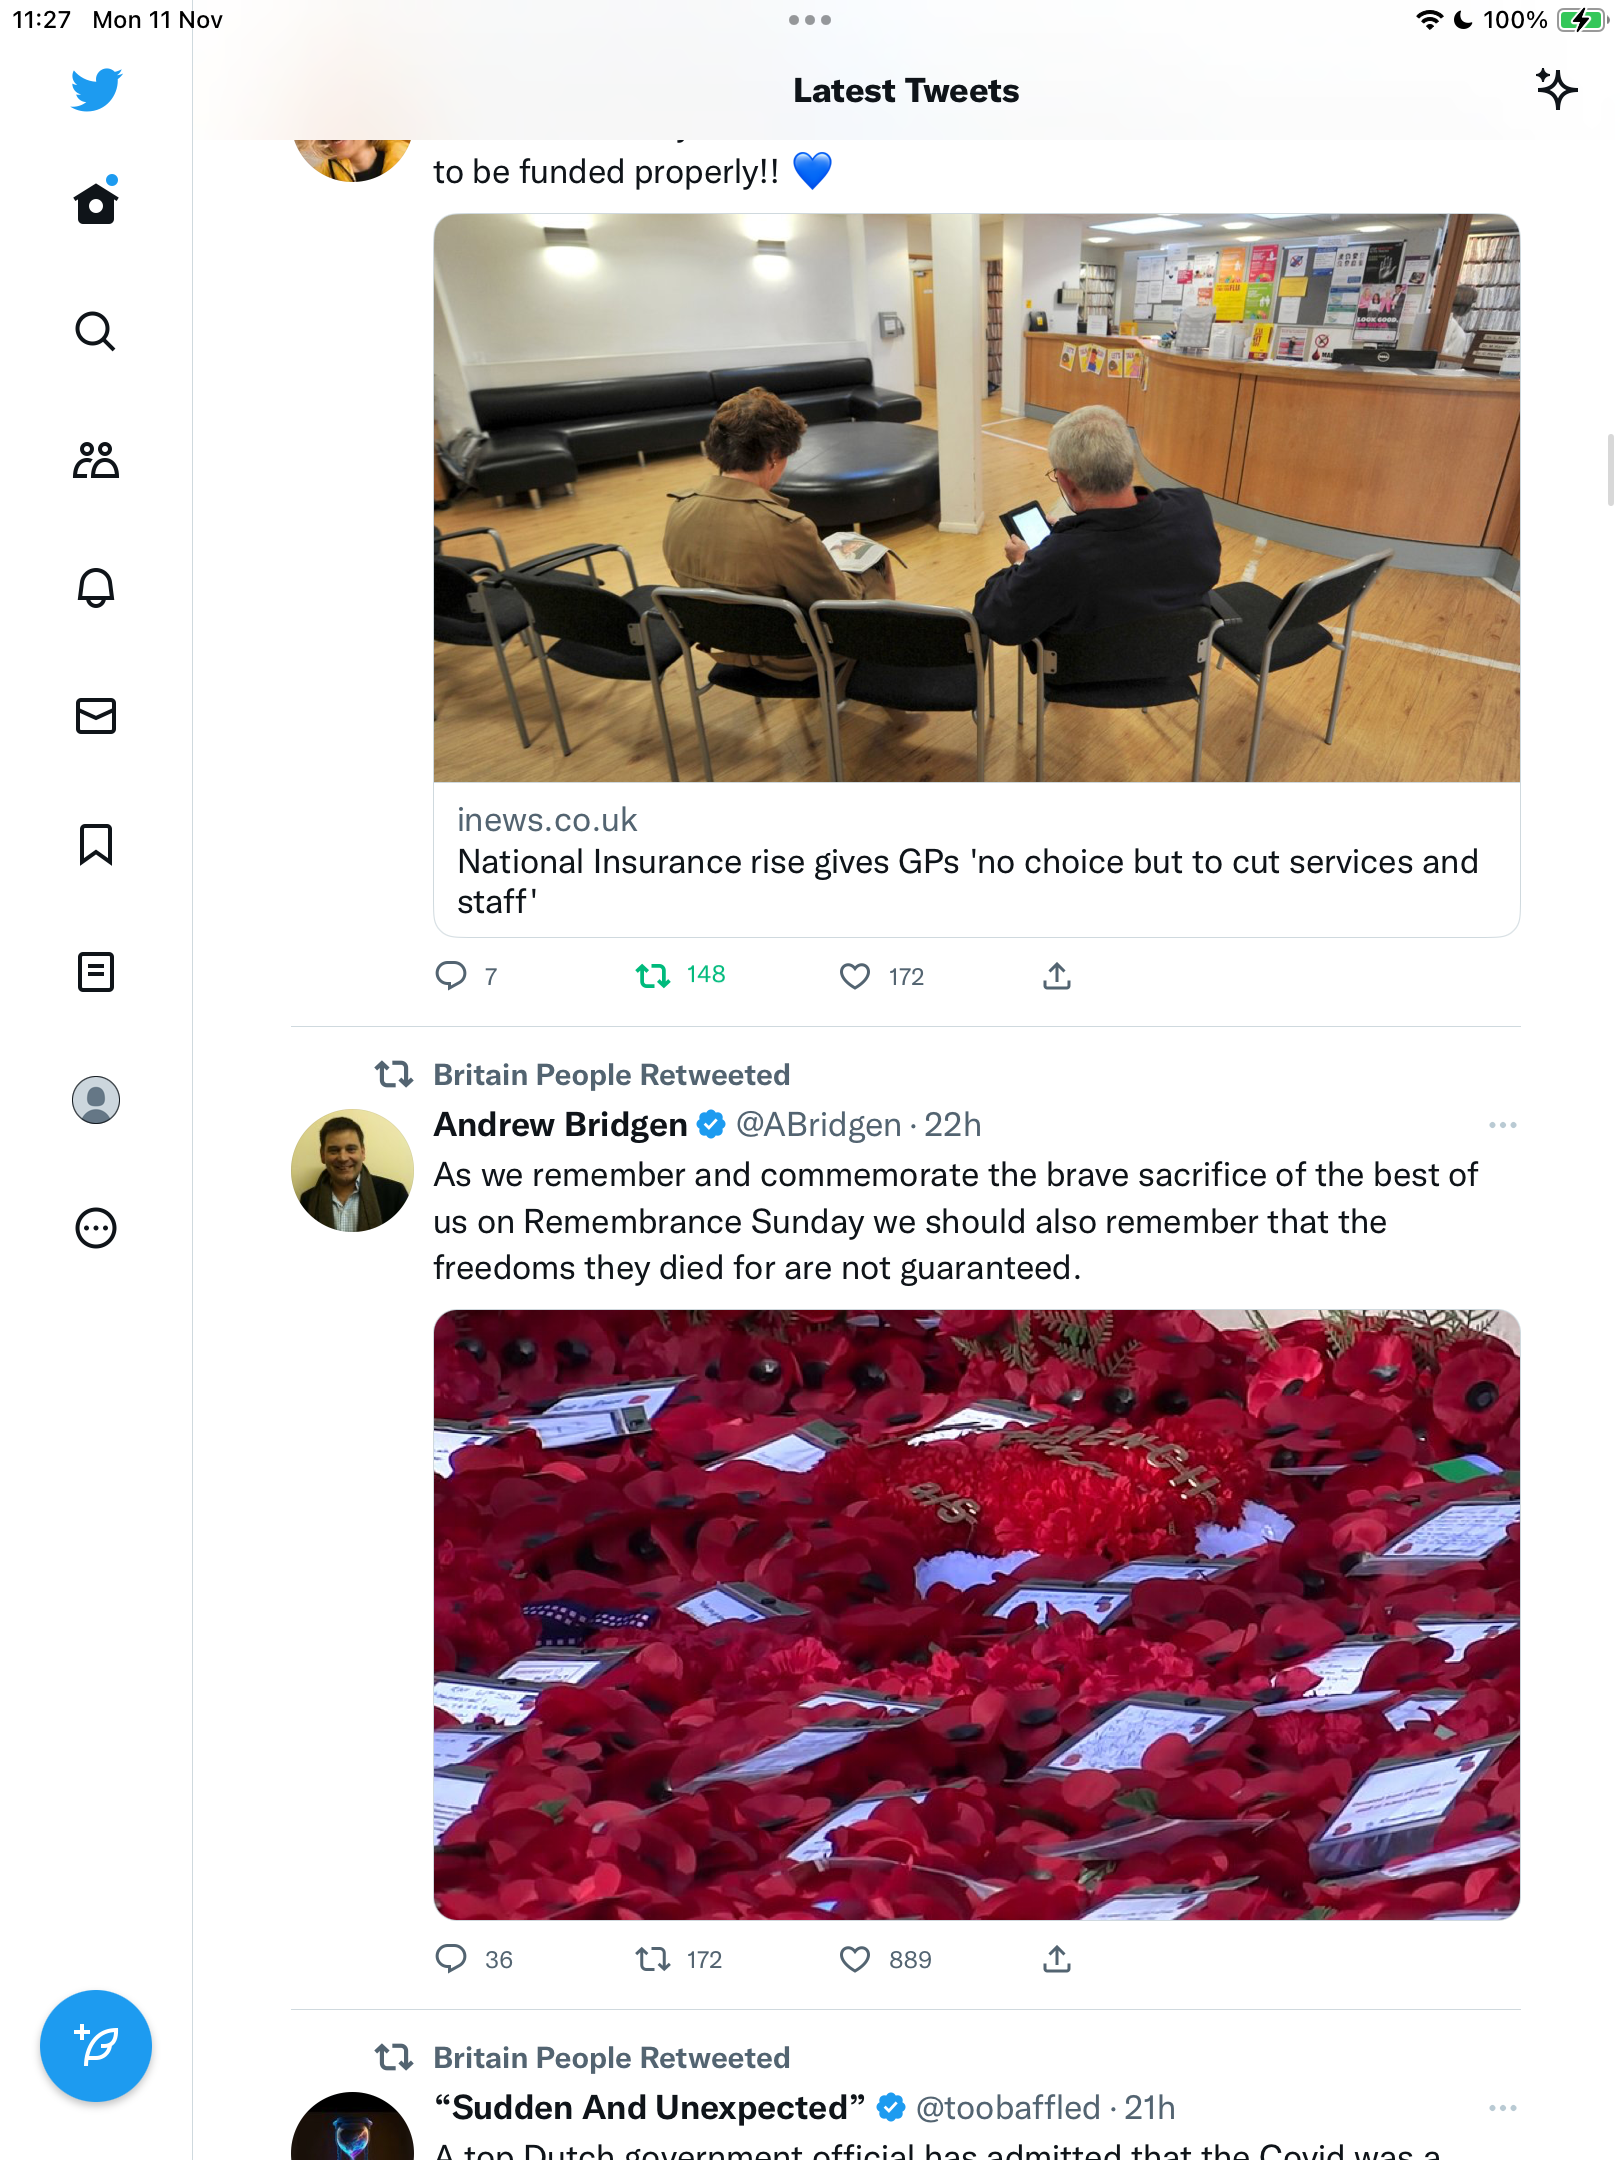Open the Bookmarks icon
Image resolution: width=1620 pixels, height=2160 pixels.
[x=96, y=844]
